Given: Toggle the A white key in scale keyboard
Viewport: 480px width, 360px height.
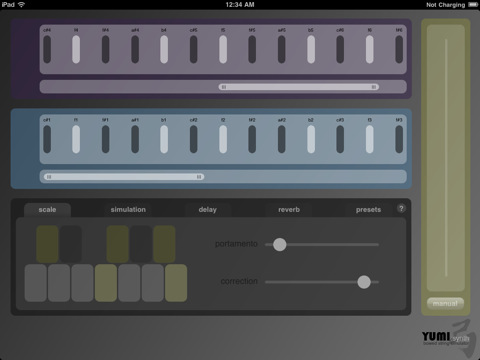Looking at the screenshot, I should tap(153, 283).
